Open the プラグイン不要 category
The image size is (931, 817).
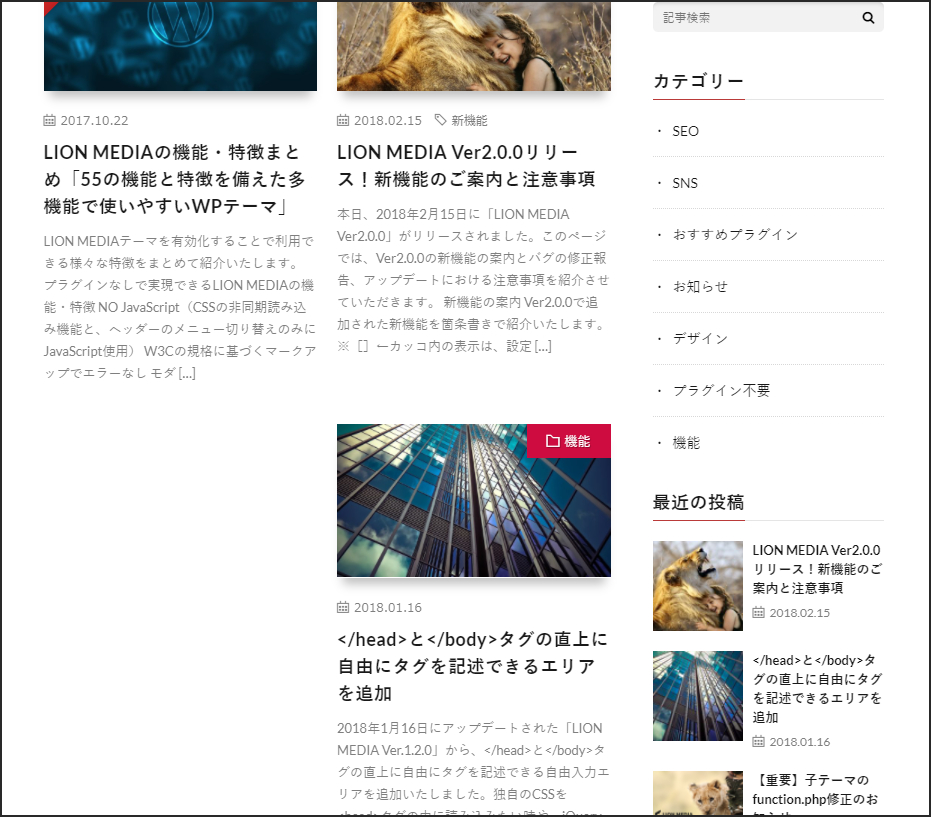(x=721, y=390)
